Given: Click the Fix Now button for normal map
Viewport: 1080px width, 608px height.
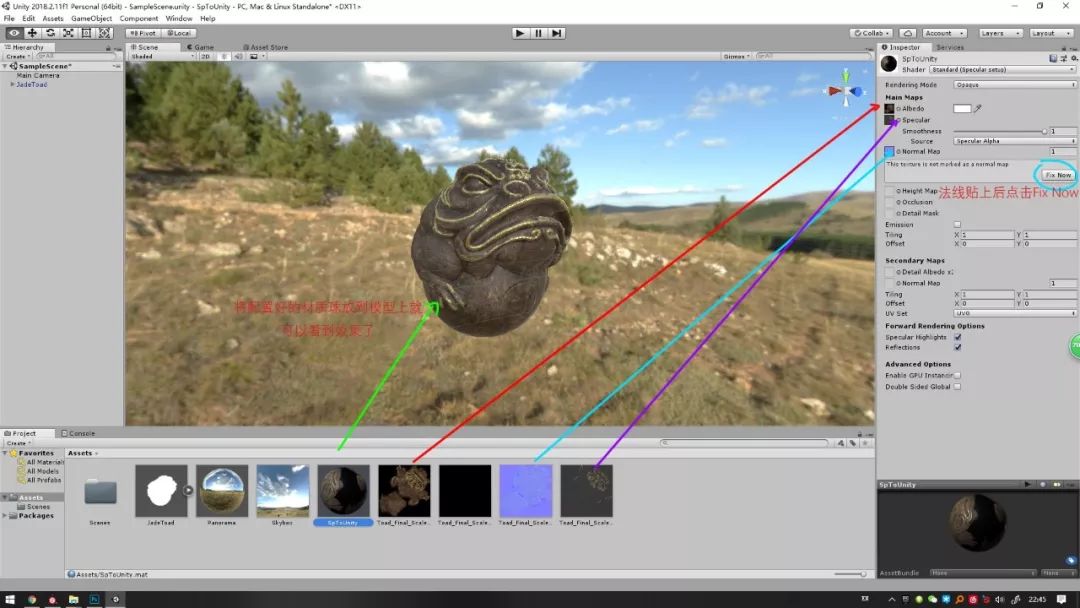Looking at the screenshot, I should tap(1056, 174).
